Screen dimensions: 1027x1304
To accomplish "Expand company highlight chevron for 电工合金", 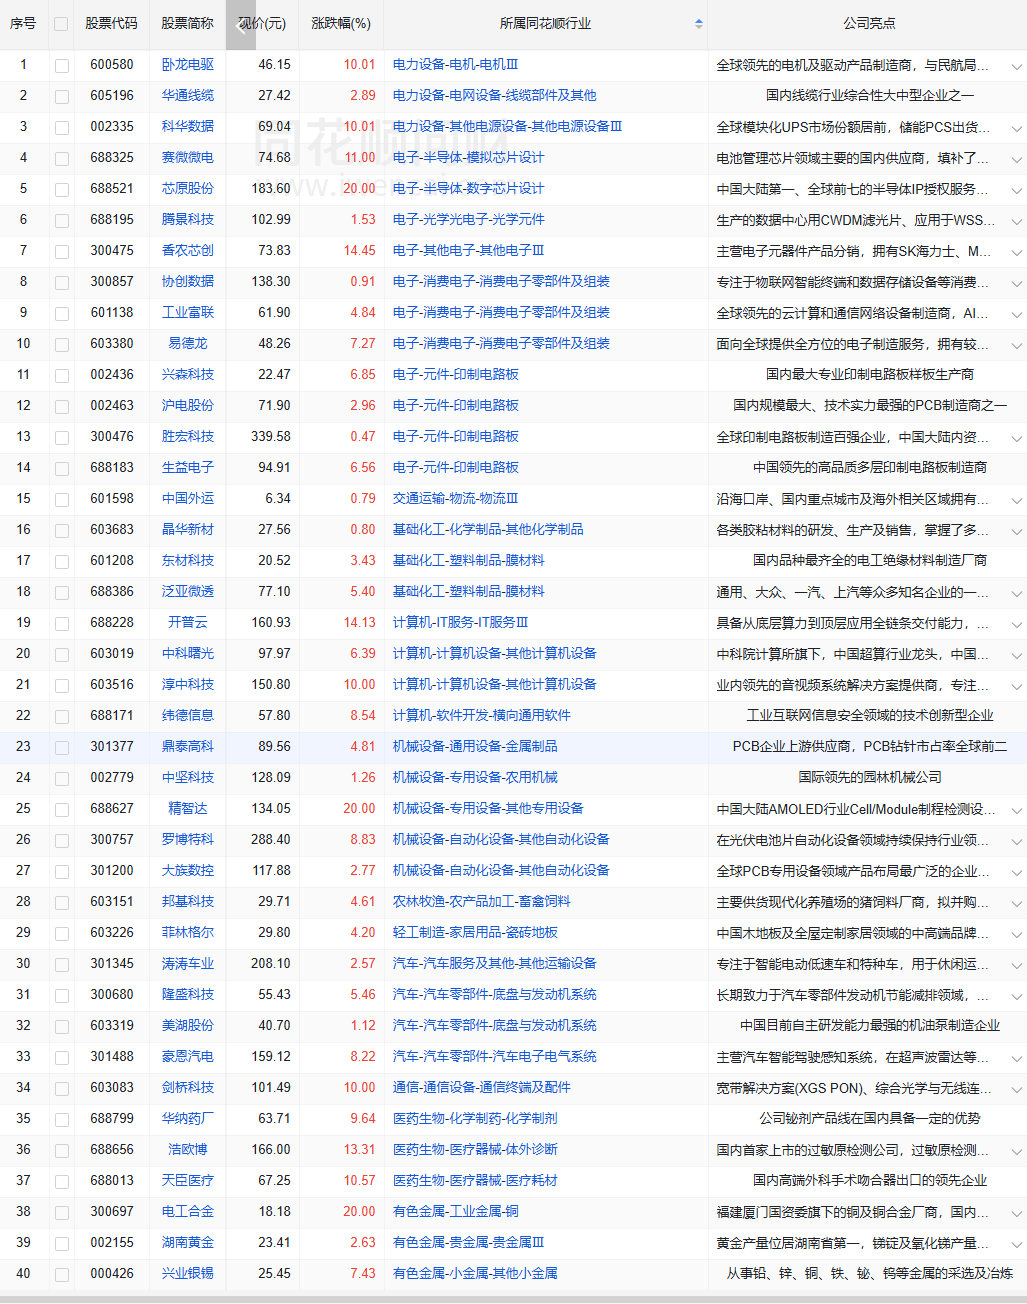I will [x=1016, y=1213].
